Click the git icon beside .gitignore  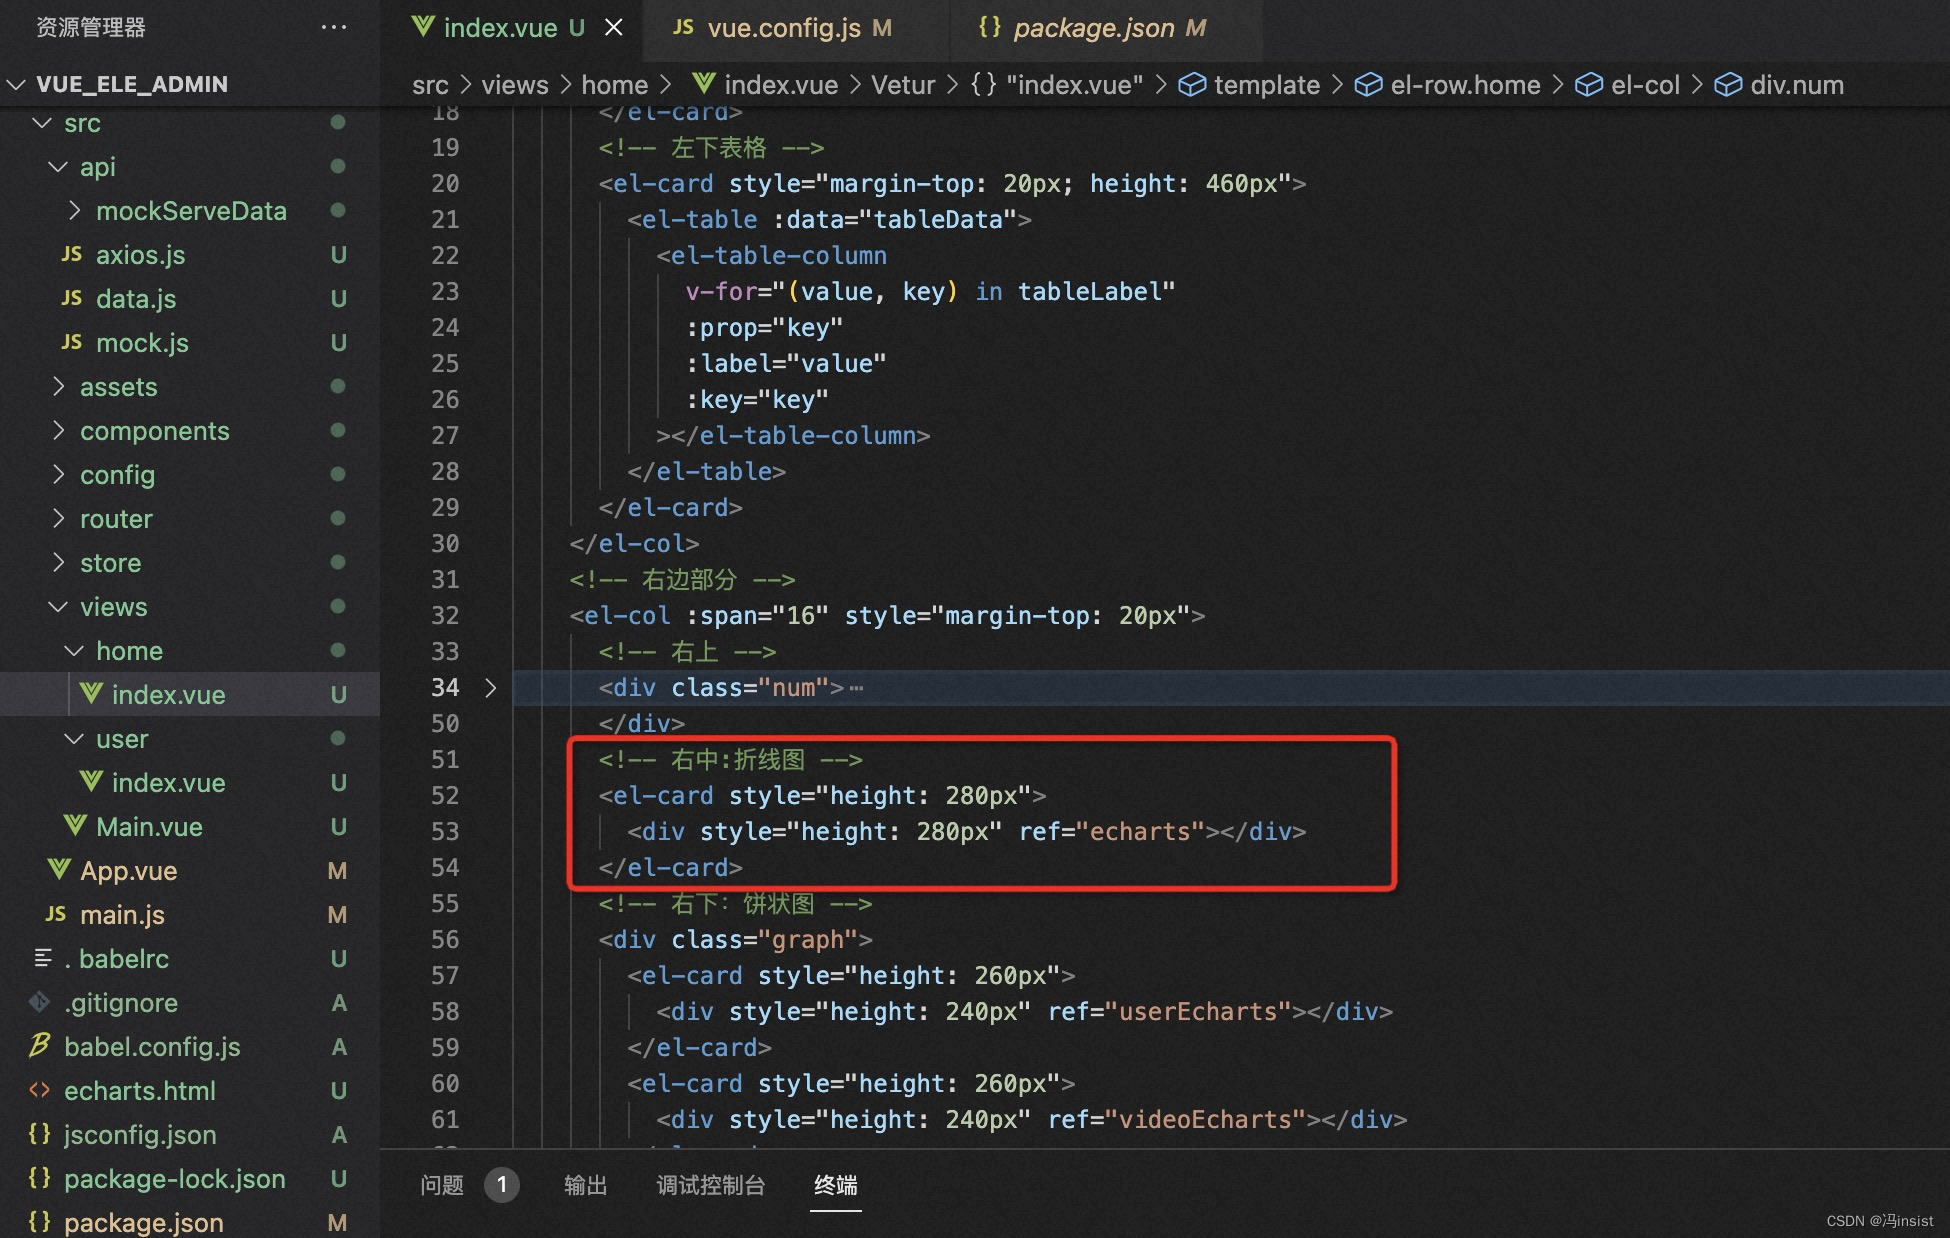pyautogui.click(x=40, y=1002)
